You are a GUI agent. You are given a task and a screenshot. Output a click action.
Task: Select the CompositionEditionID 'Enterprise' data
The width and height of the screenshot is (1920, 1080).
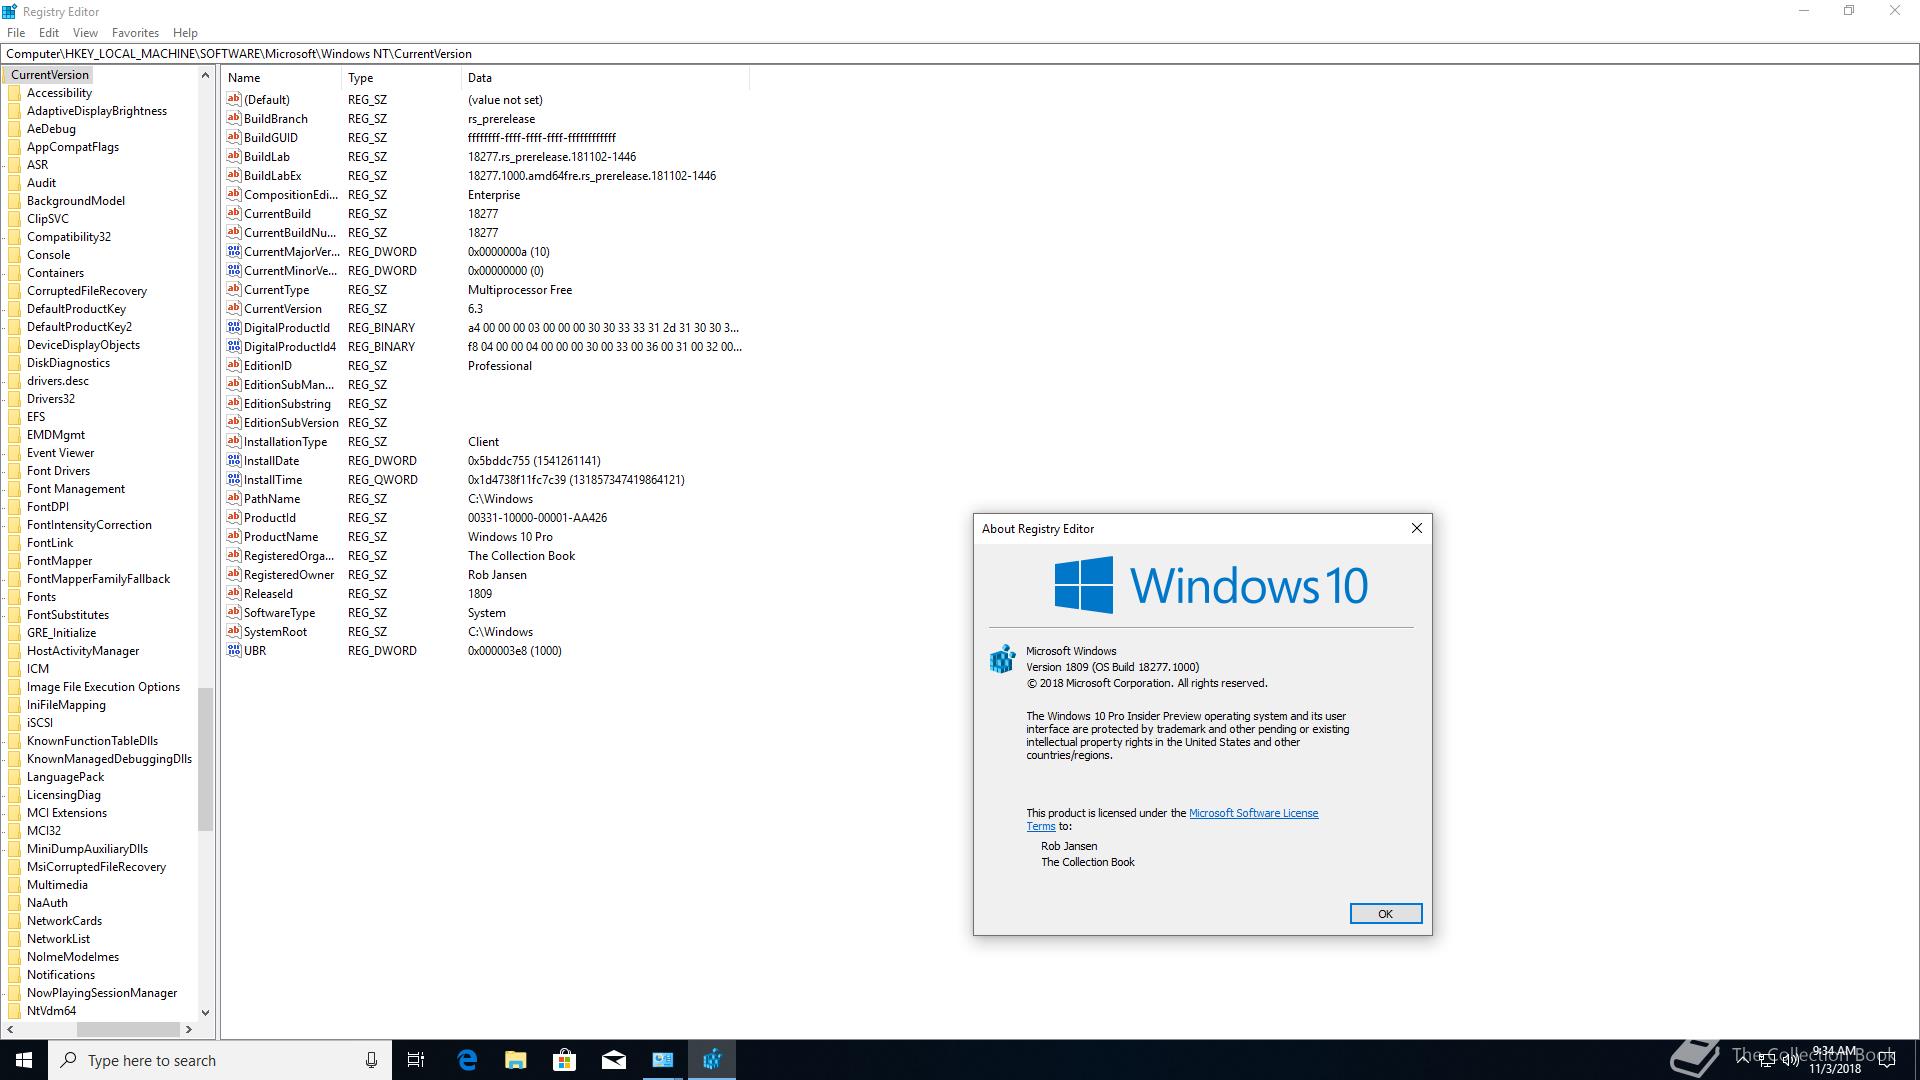coord(494,194)
